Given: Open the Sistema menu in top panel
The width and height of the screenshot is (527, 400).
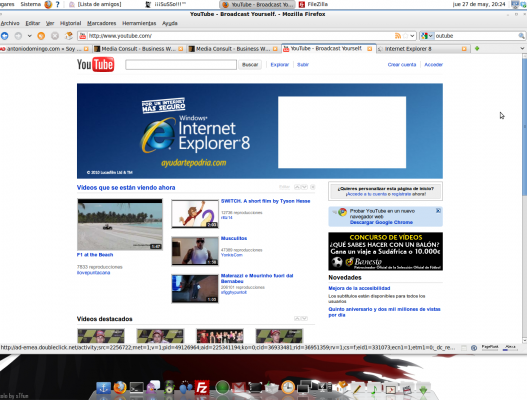Looking at the screenshot, I should point(31,4).
